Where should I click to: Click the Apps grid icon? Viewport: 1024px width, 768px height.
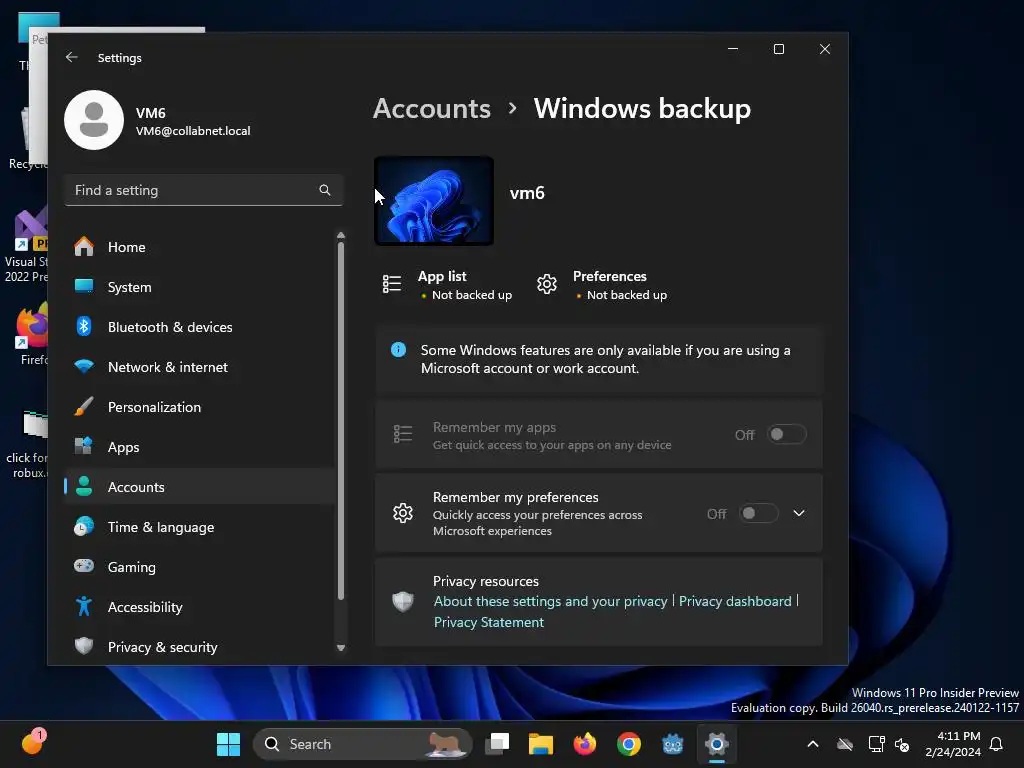click(x=84, y=446)
